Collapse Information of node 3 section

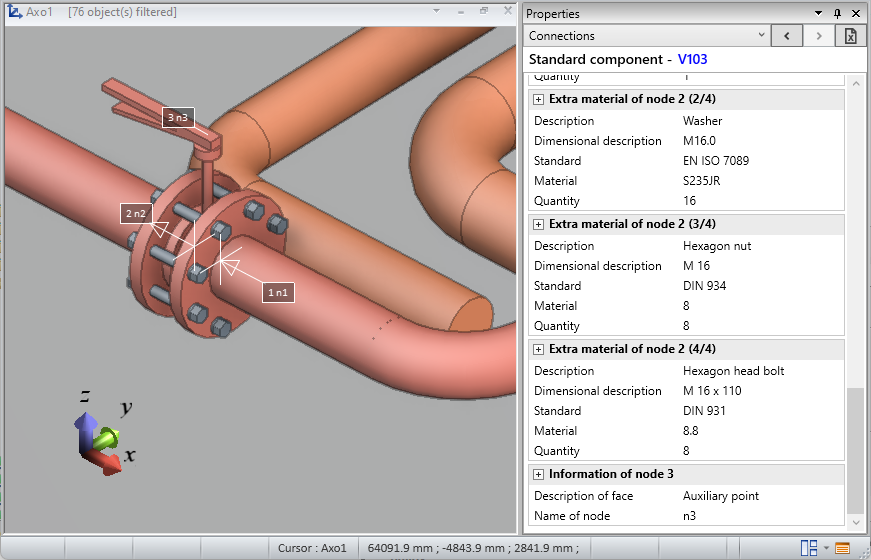[x=538, y=474]
